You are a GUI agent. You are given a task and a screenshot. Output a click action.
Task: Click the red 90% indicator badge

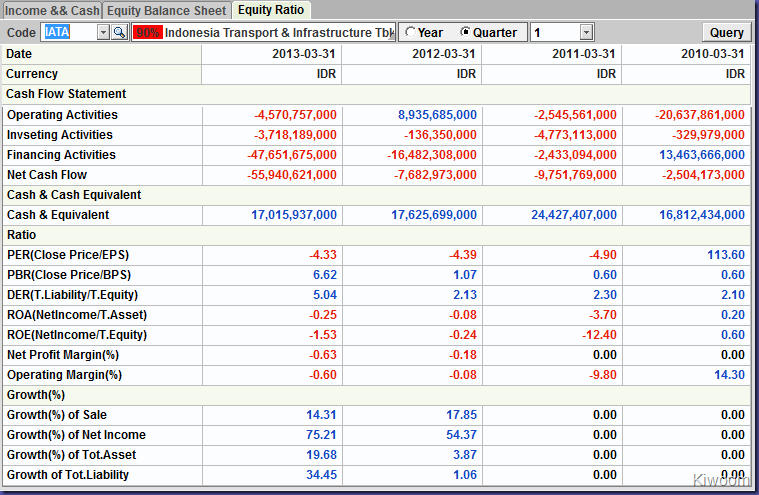point(147,32)
